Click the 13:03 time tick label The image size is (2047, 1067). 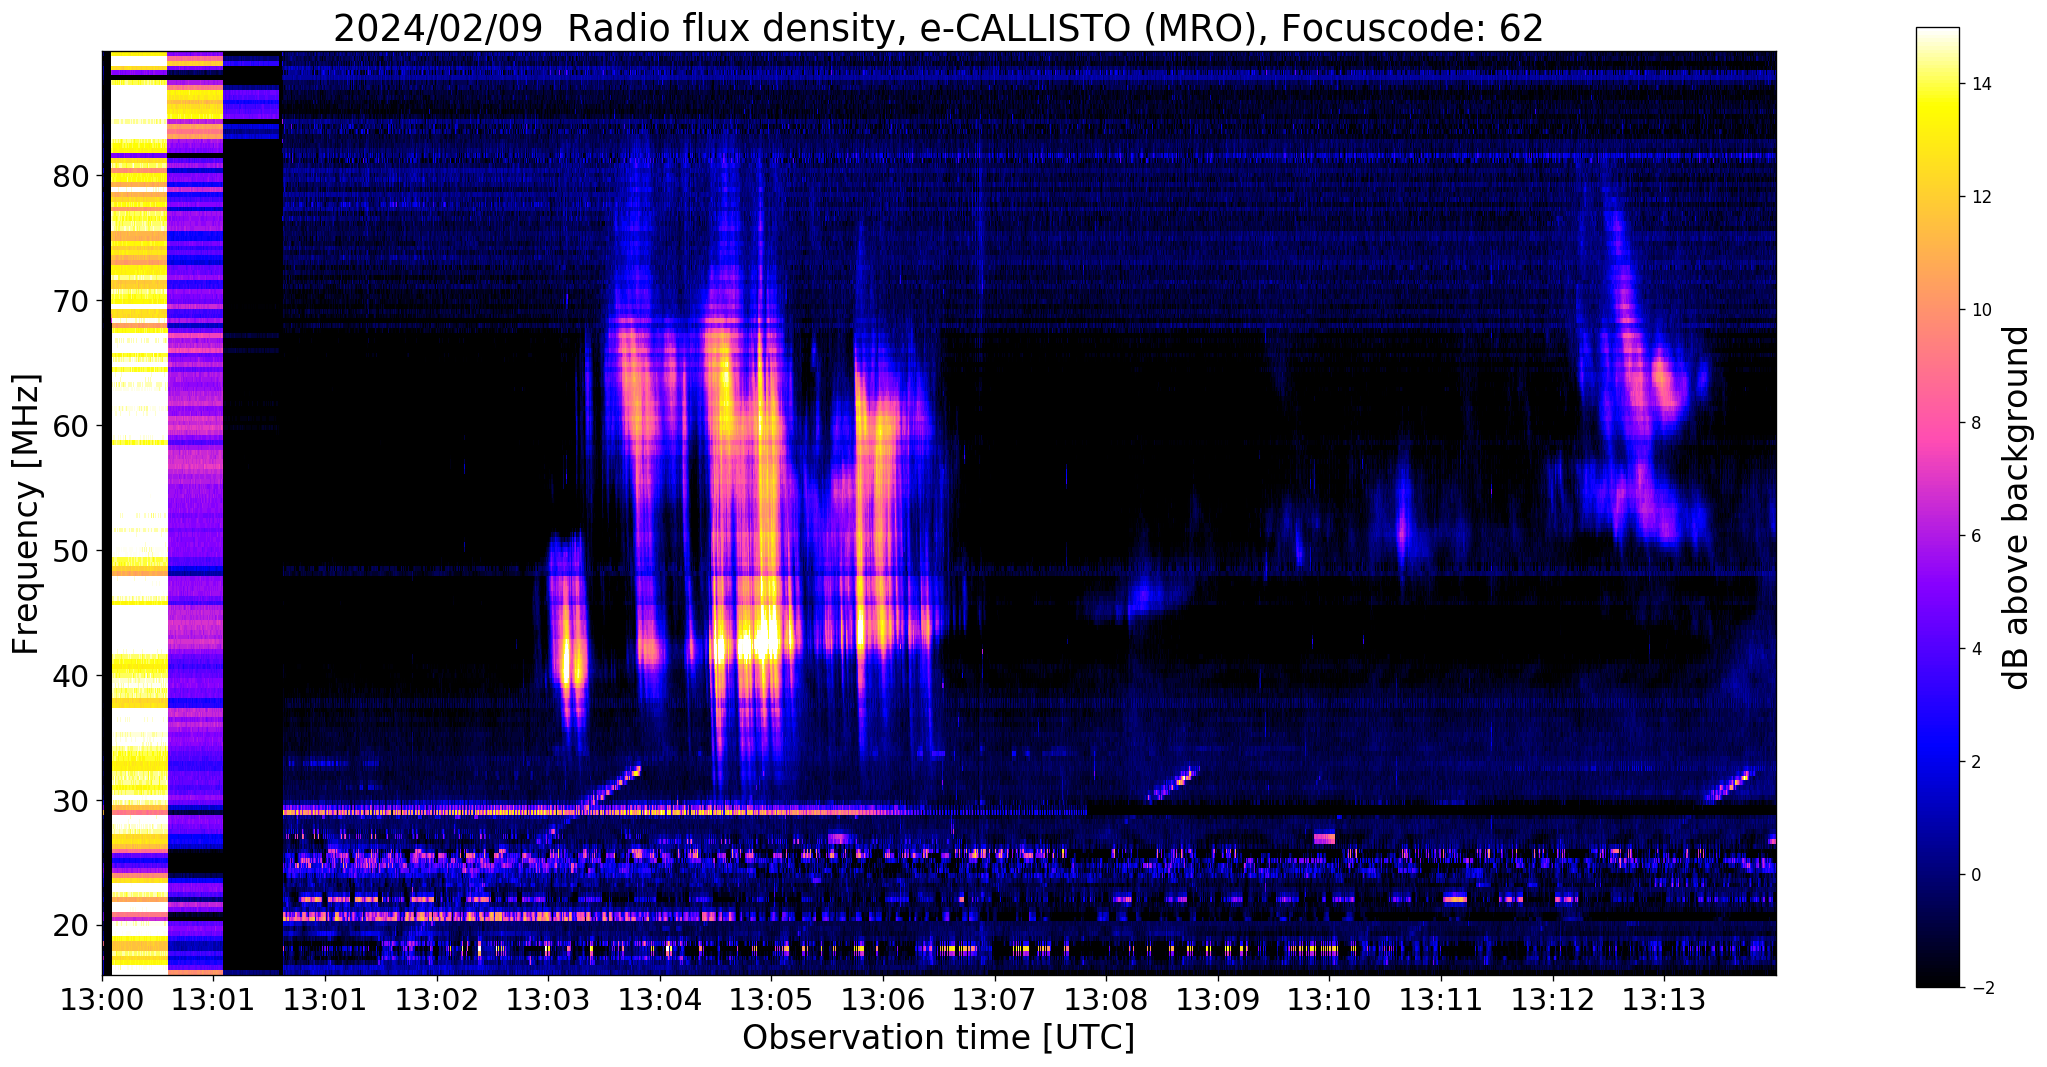(548, 999)
